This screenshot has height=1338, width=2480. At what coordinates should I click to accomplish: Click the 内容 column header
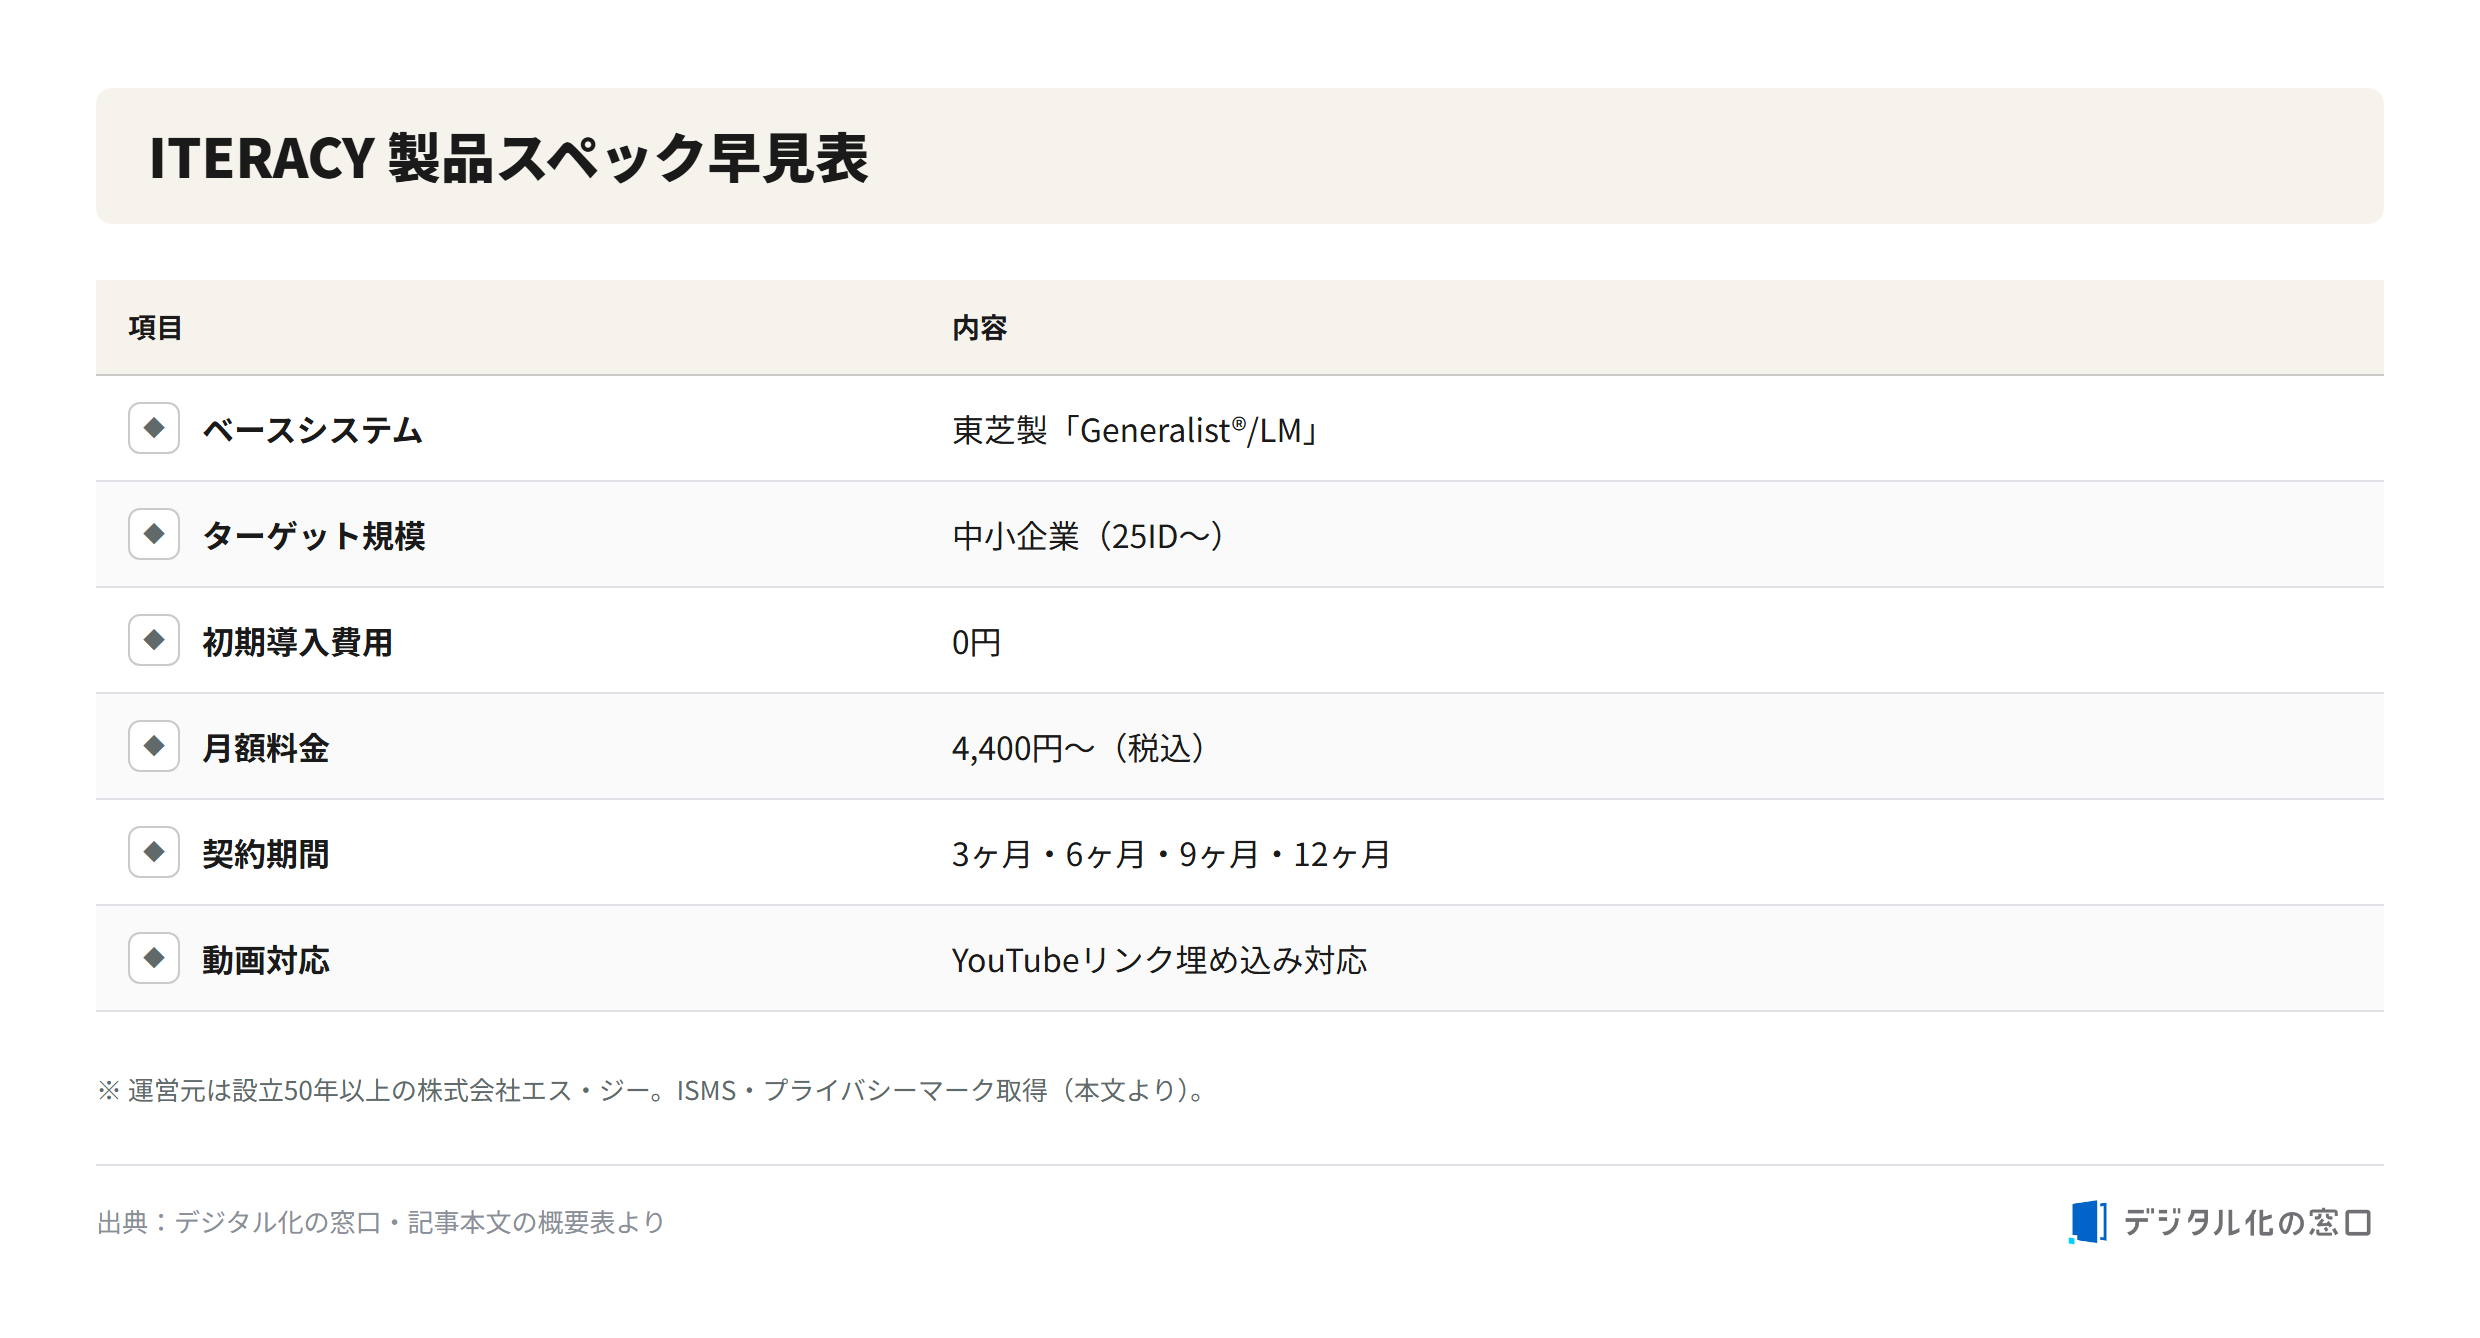coord(979,328)
